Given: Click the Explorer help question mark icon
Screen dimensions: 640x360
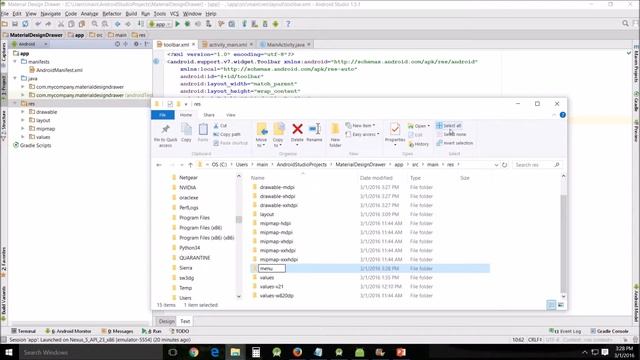Looking at the screenshot, I should coord(562,115).
